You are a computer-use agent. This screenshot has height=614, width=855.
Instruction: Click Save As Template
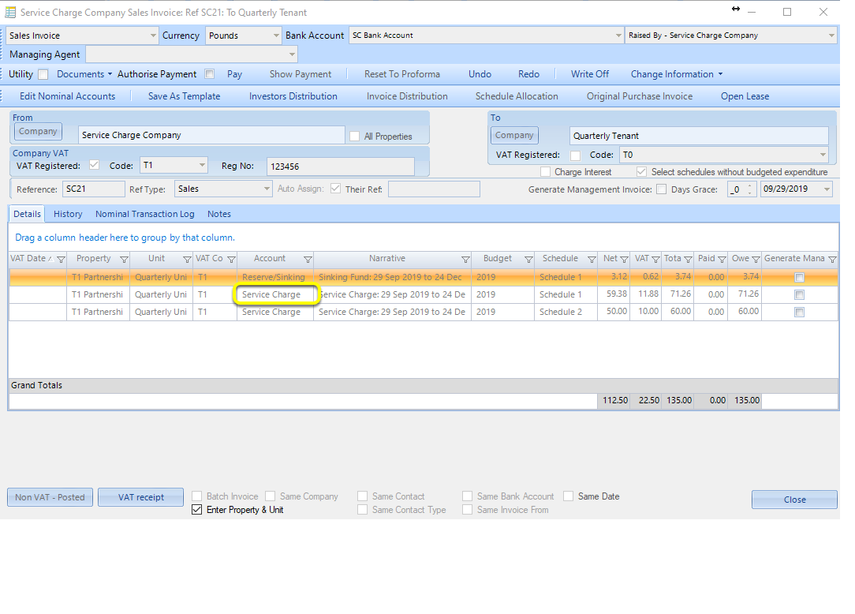184,97
